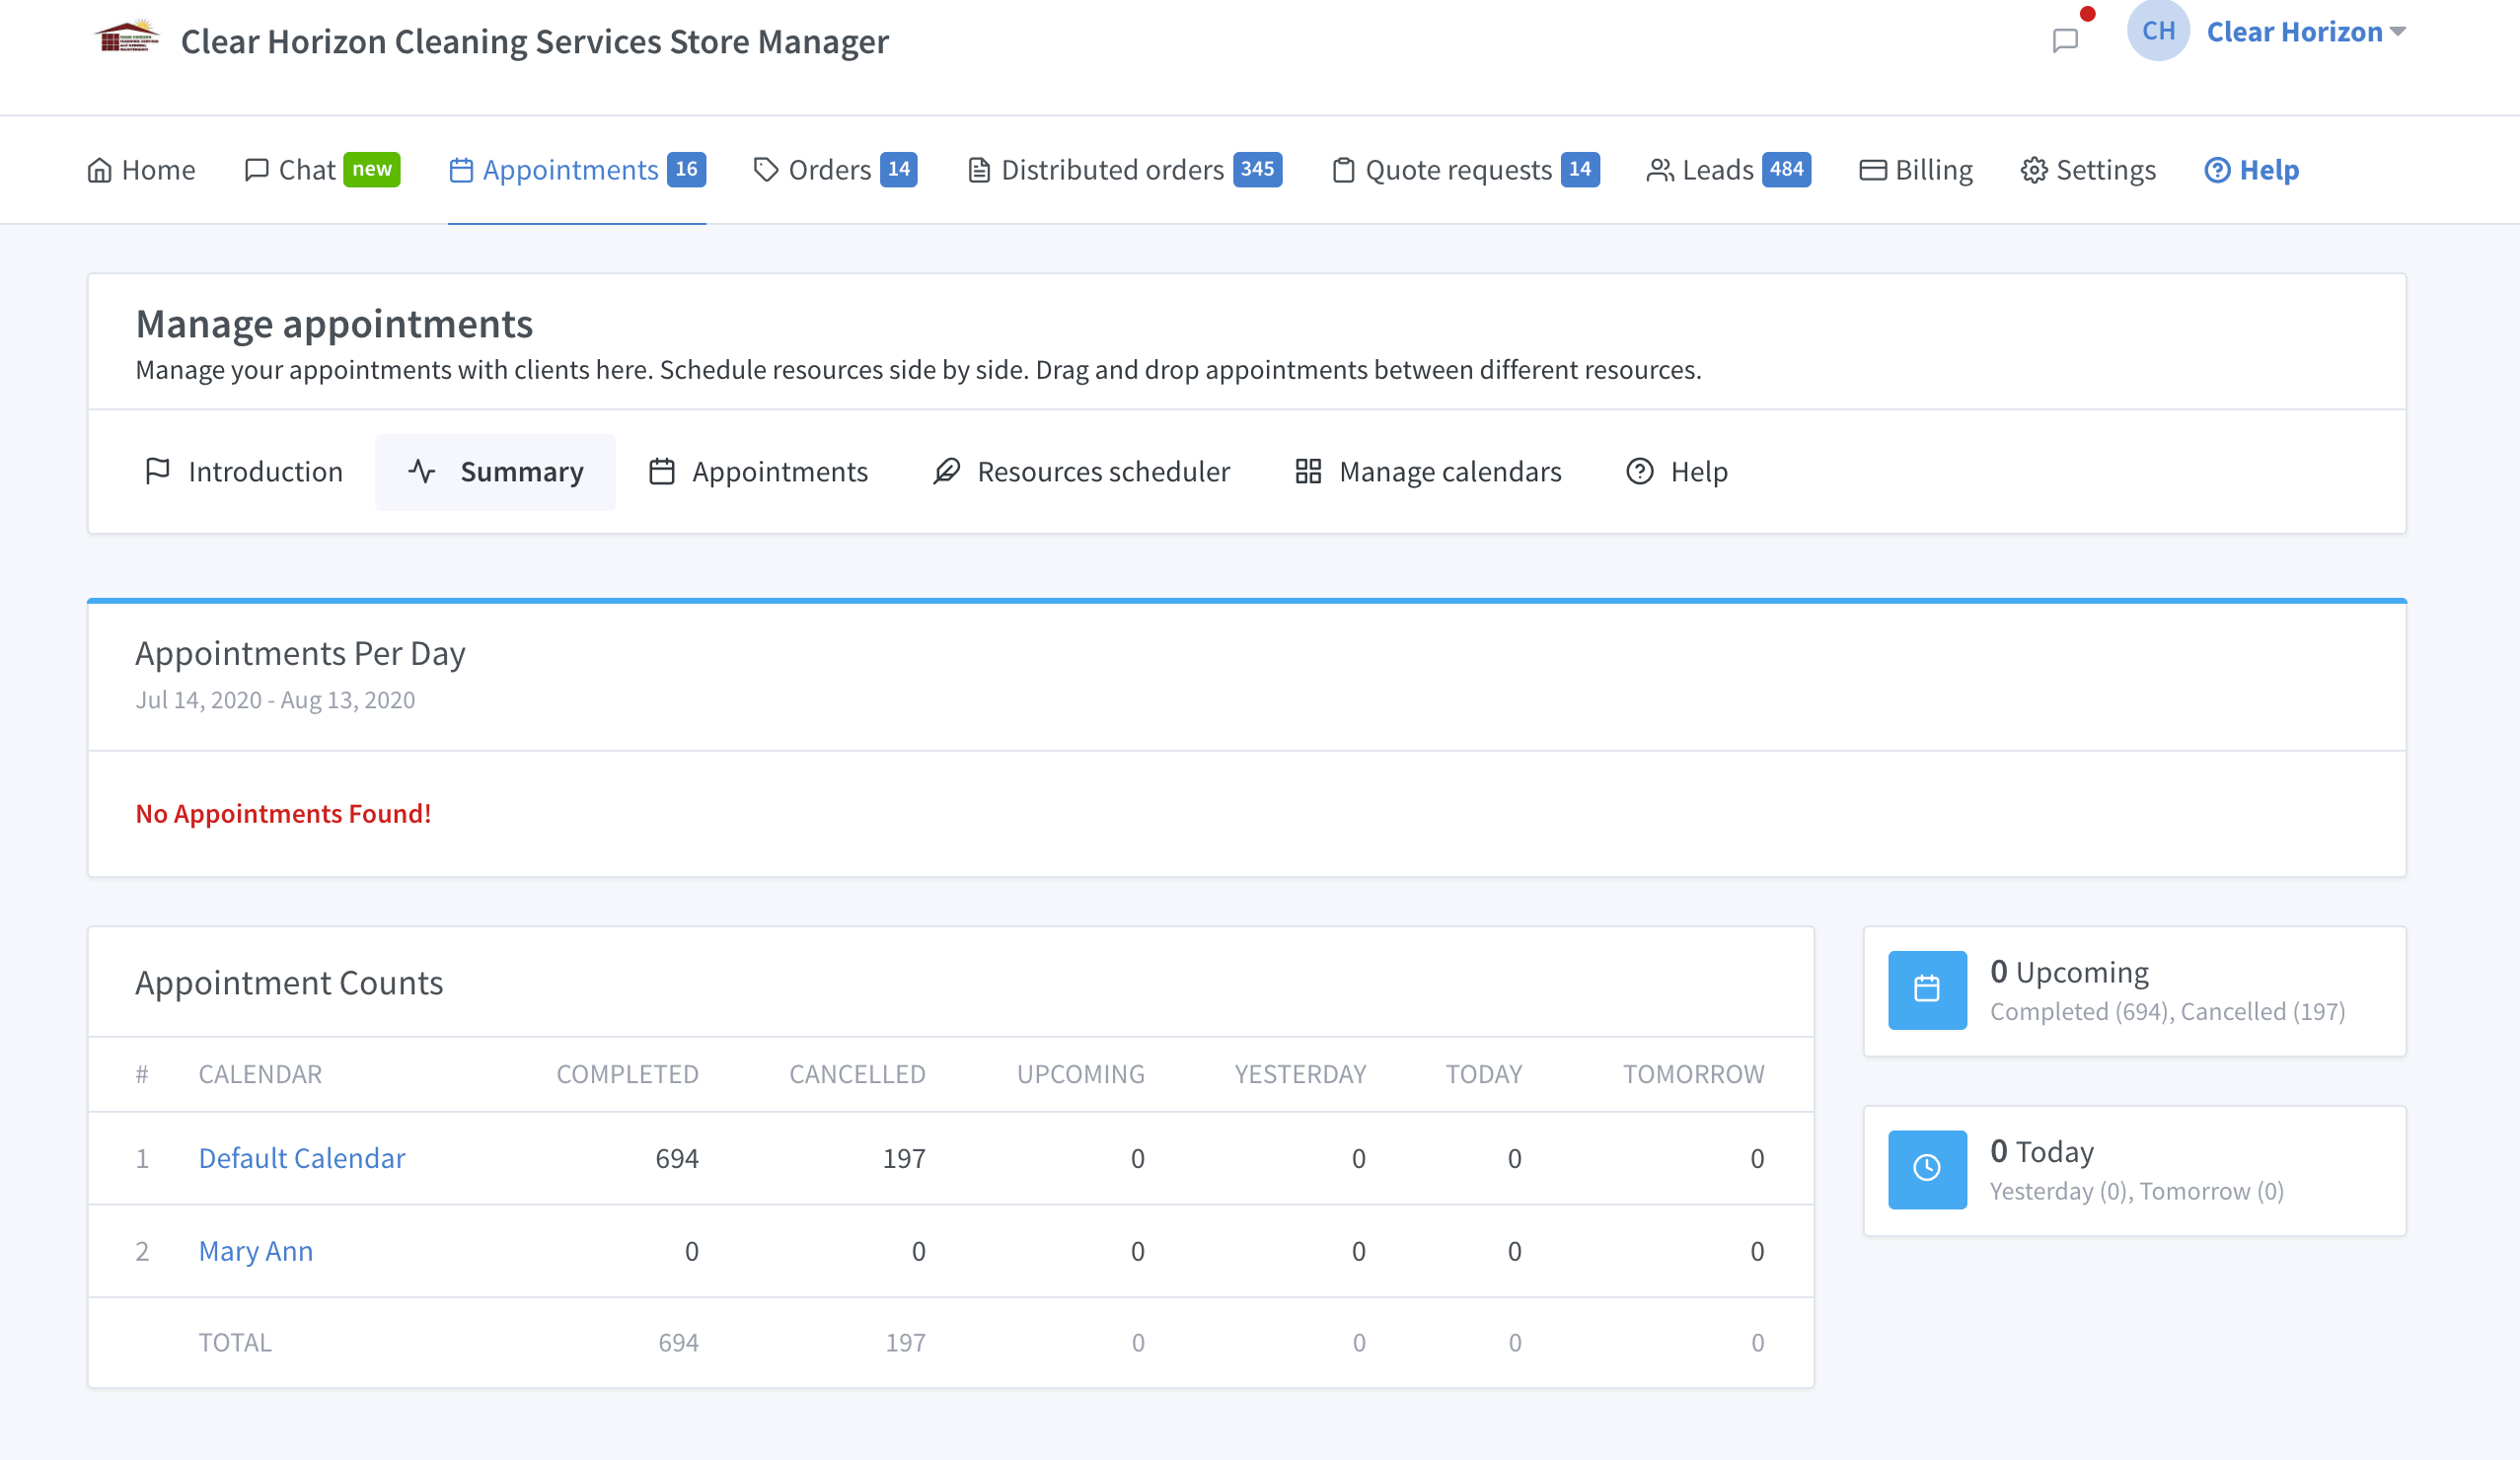Click the blue calendar icon in Upcoming card
The image size is (2520, 1460).
point(1927,989)
